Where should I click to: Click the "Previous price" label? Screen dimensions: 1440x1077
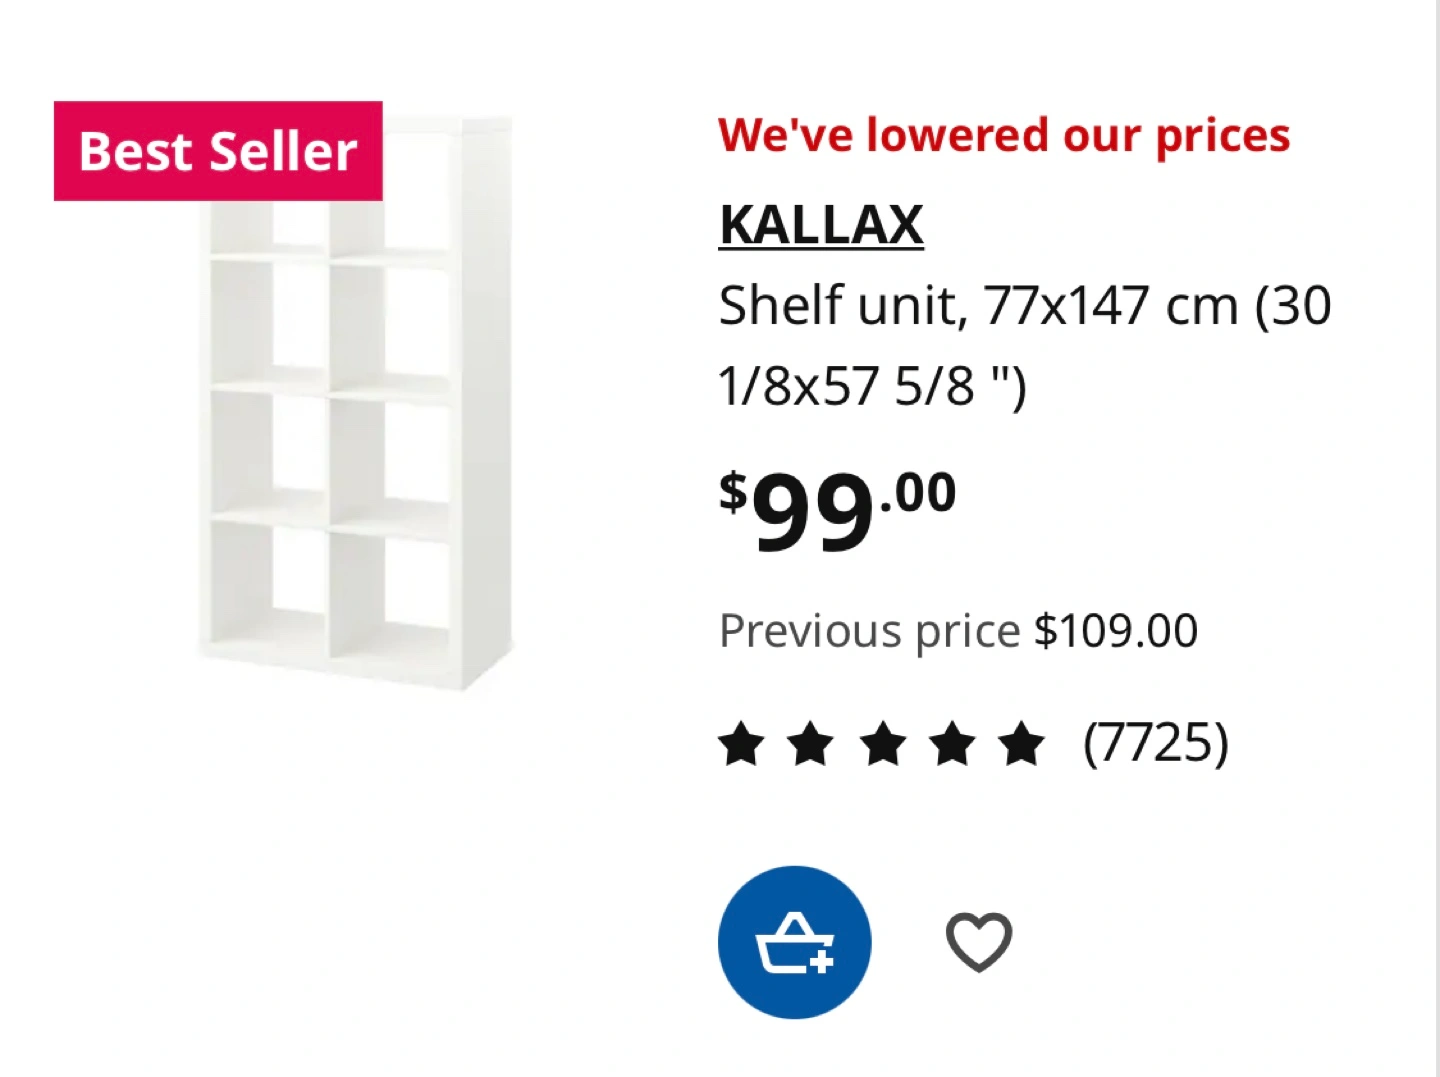pos(869,631)
